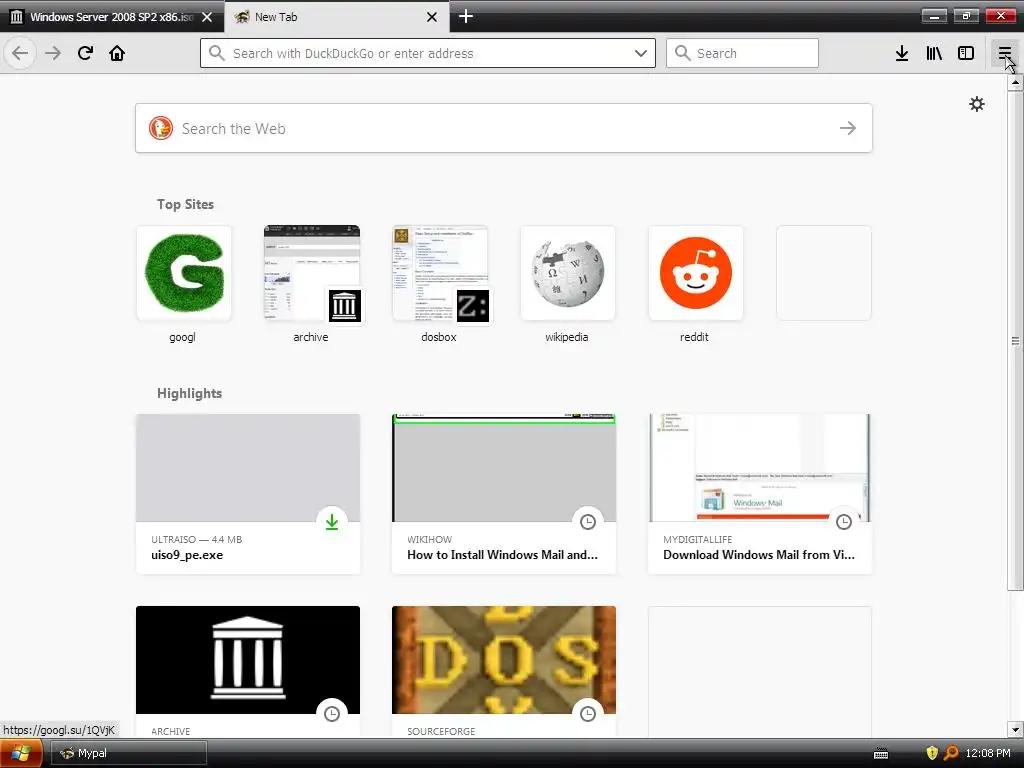The image size is (1024, 768).
Task: Click magnifier icon in the Search box
Action: coord(682,53)
